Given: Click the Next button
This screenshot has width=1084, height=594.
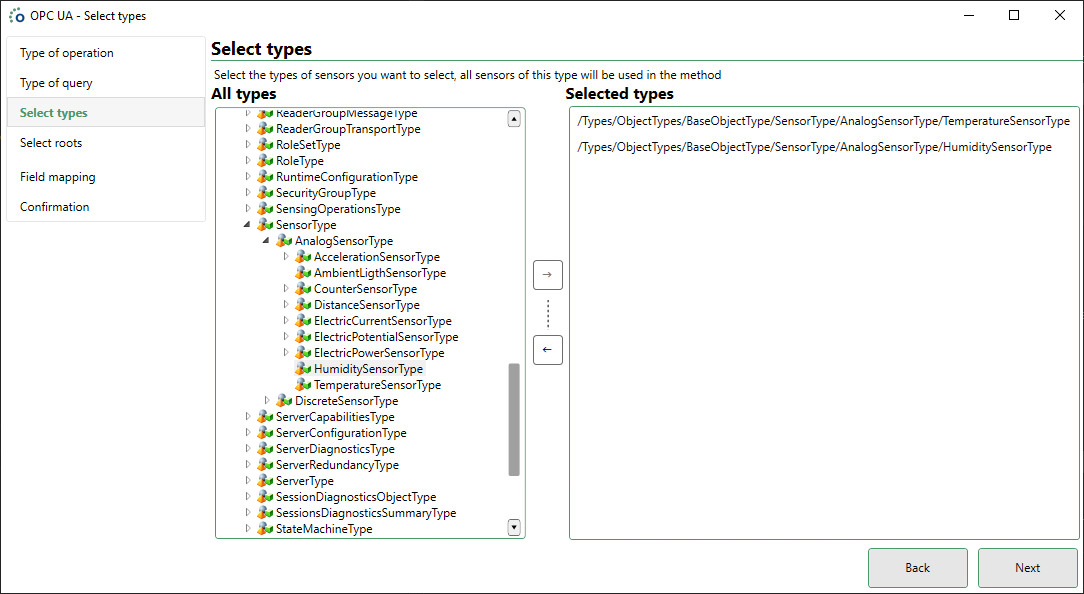Looking at the screenshot, I should [x=1027, y=567].
